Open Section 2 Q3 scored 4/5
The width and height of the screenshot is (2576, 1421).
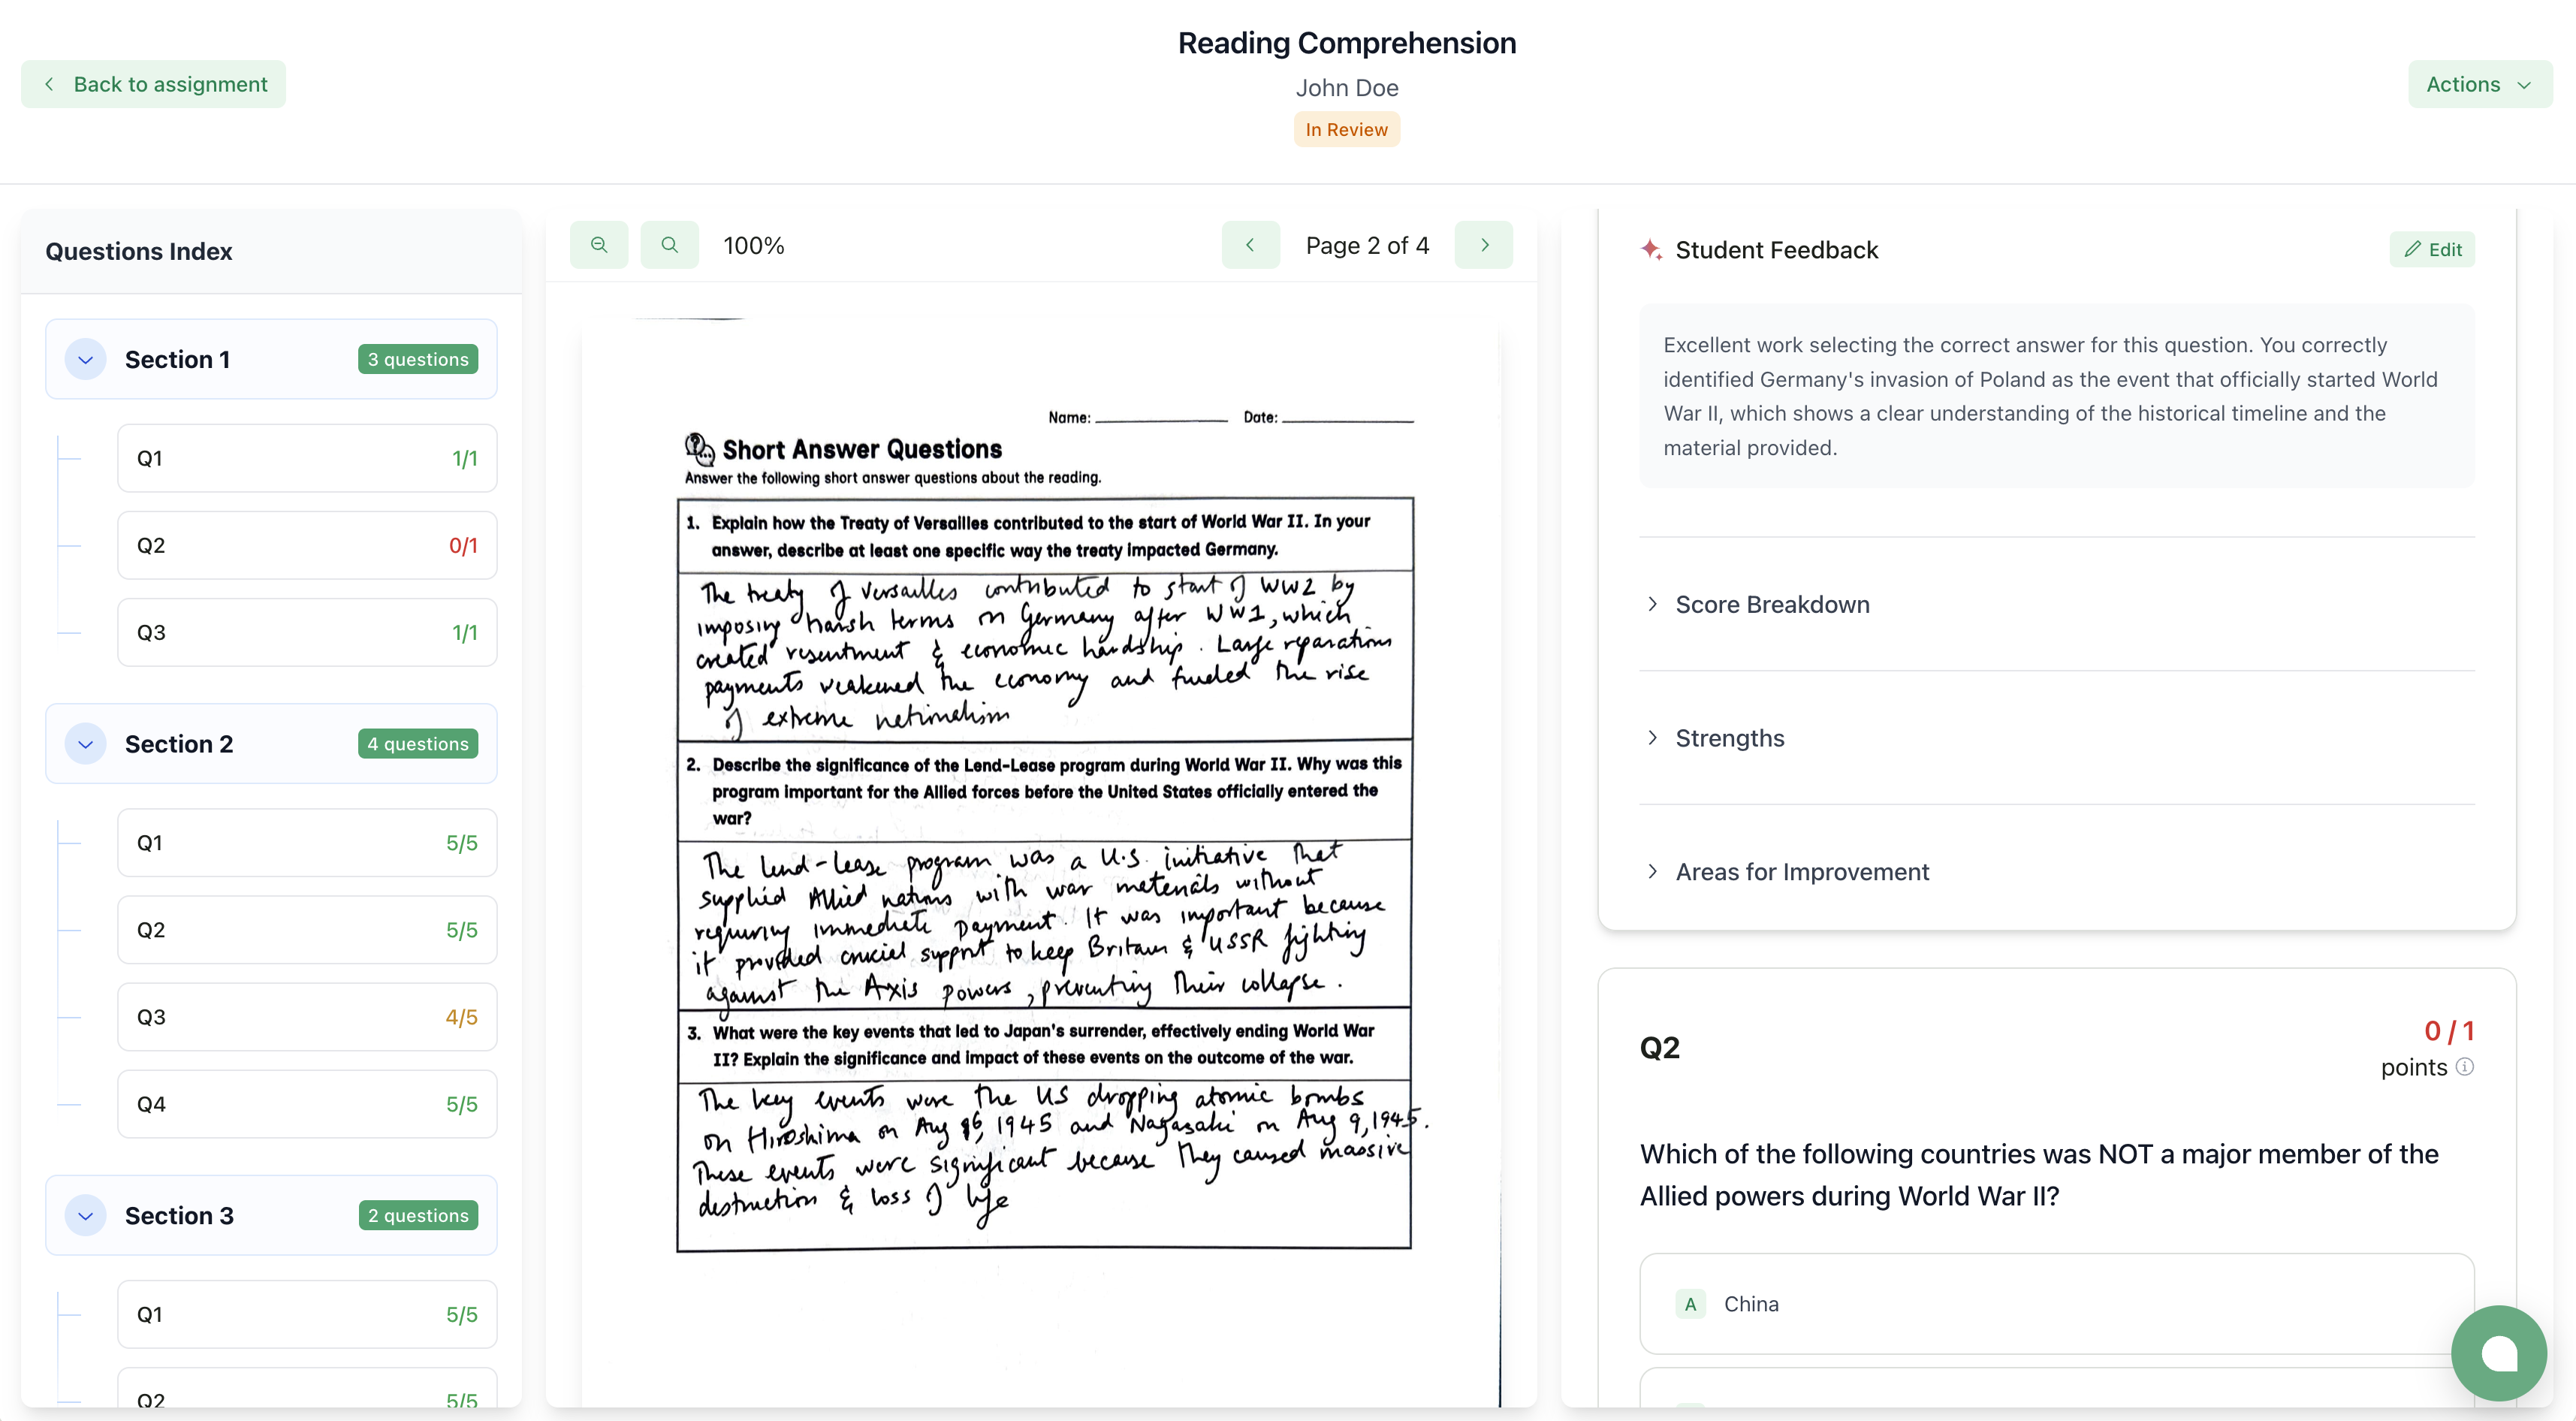coord(306,1017)
